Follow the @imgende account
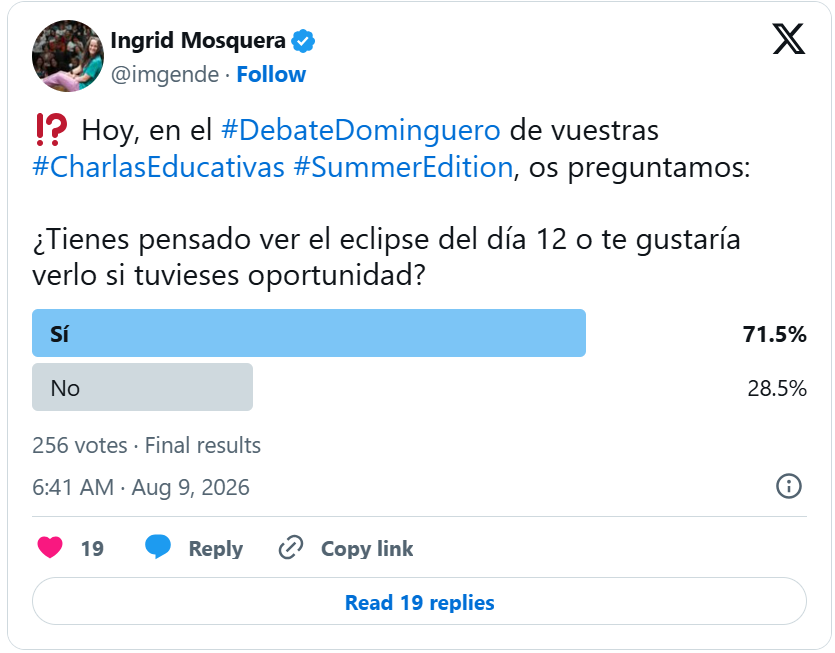Viewport: 835px width, 653px height. pos(271,75)
